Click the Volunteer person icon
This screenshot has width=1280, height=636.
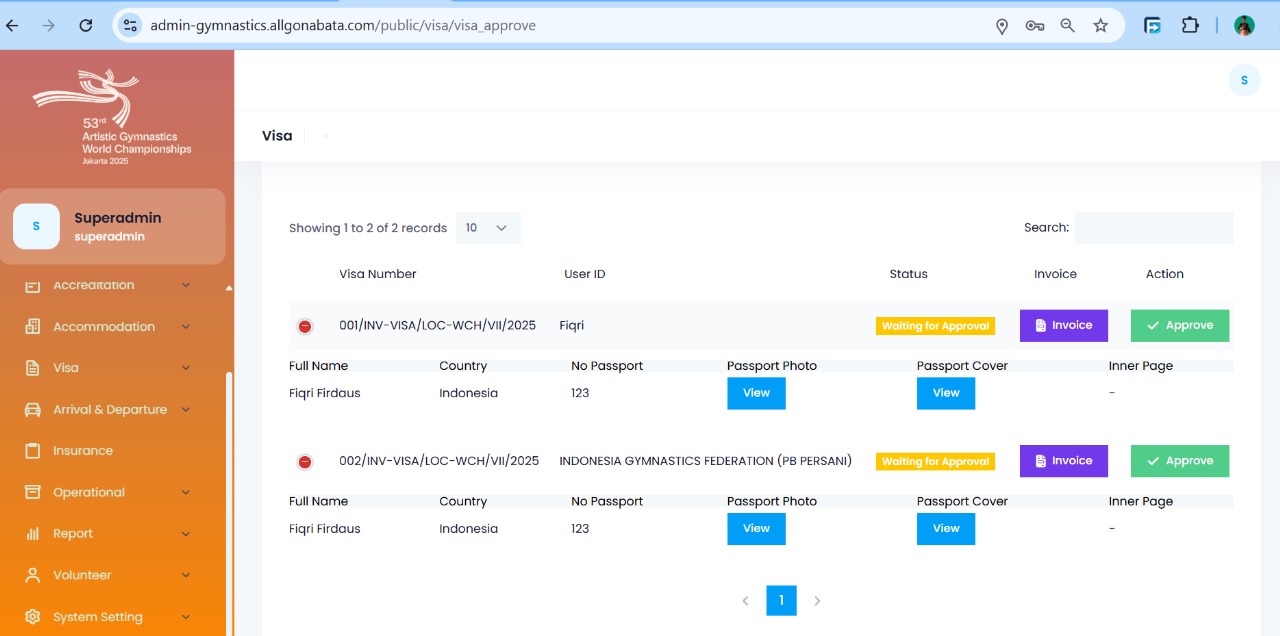33,576
